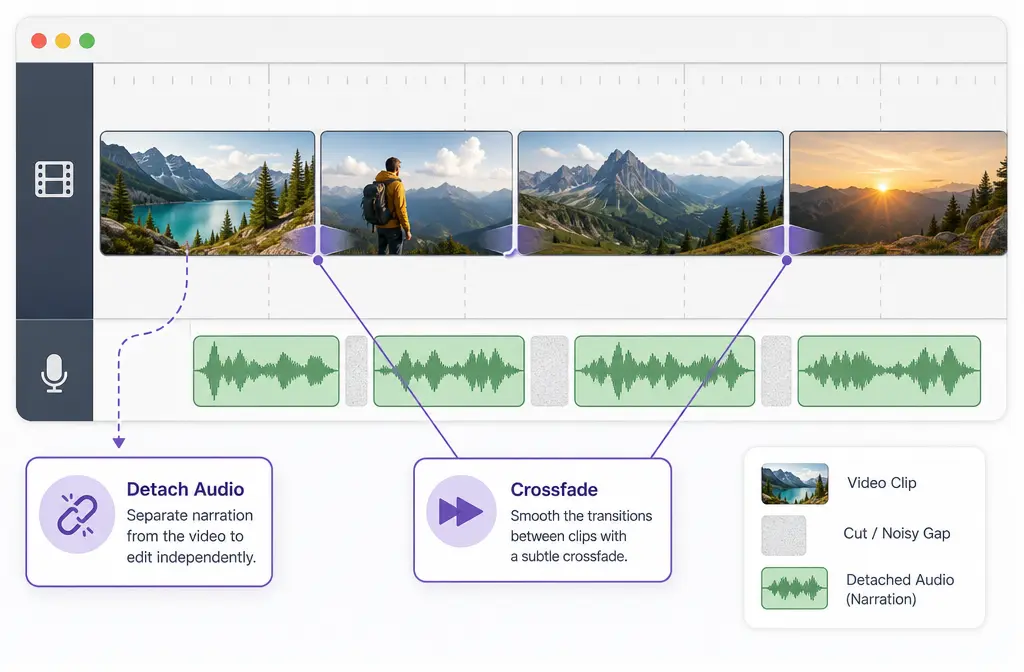
Task: Click the 'Detached Audio (Narration)' legend label
Action: pos(900,589)
